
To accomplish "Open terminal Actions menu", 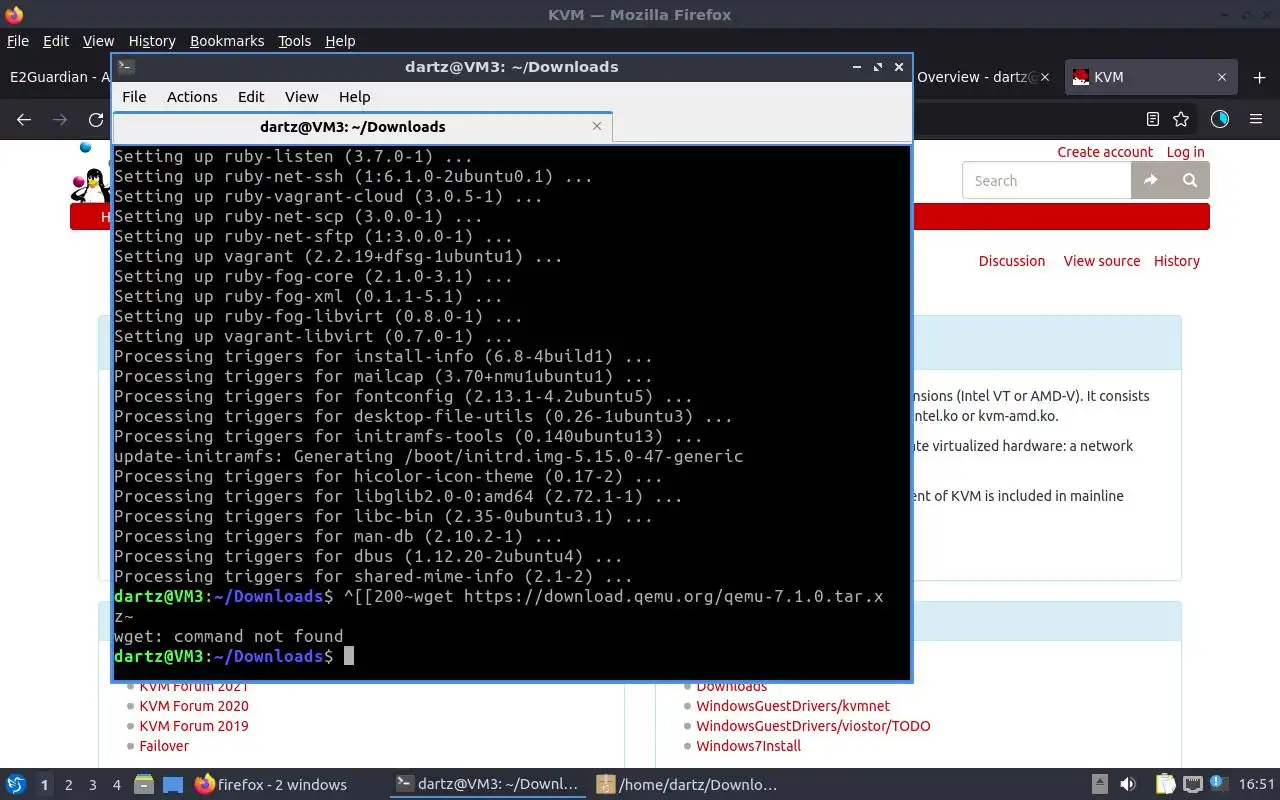I will tap(192, 97).
